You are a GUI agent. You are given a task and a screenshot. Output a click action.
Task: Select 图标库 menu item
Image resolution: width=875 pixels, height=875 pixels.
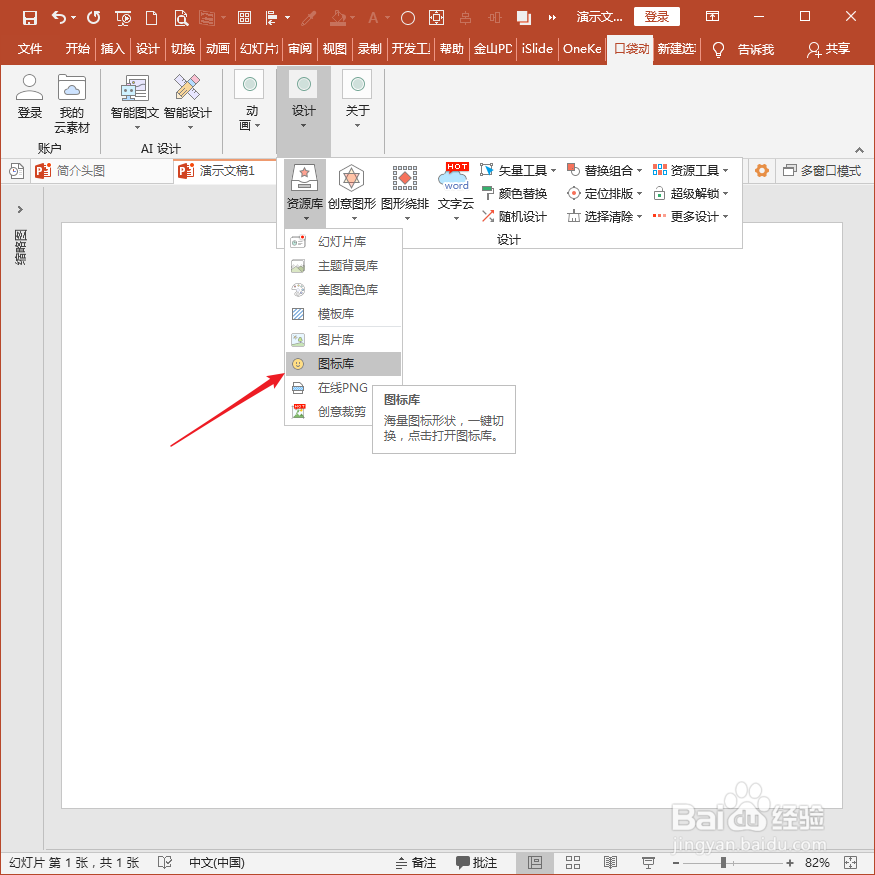[x=343, y=364]
